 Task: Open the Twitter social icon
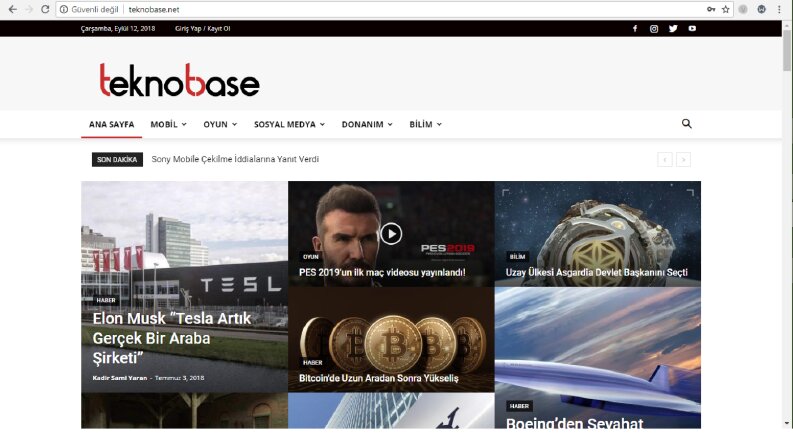[x=673, y=29]
